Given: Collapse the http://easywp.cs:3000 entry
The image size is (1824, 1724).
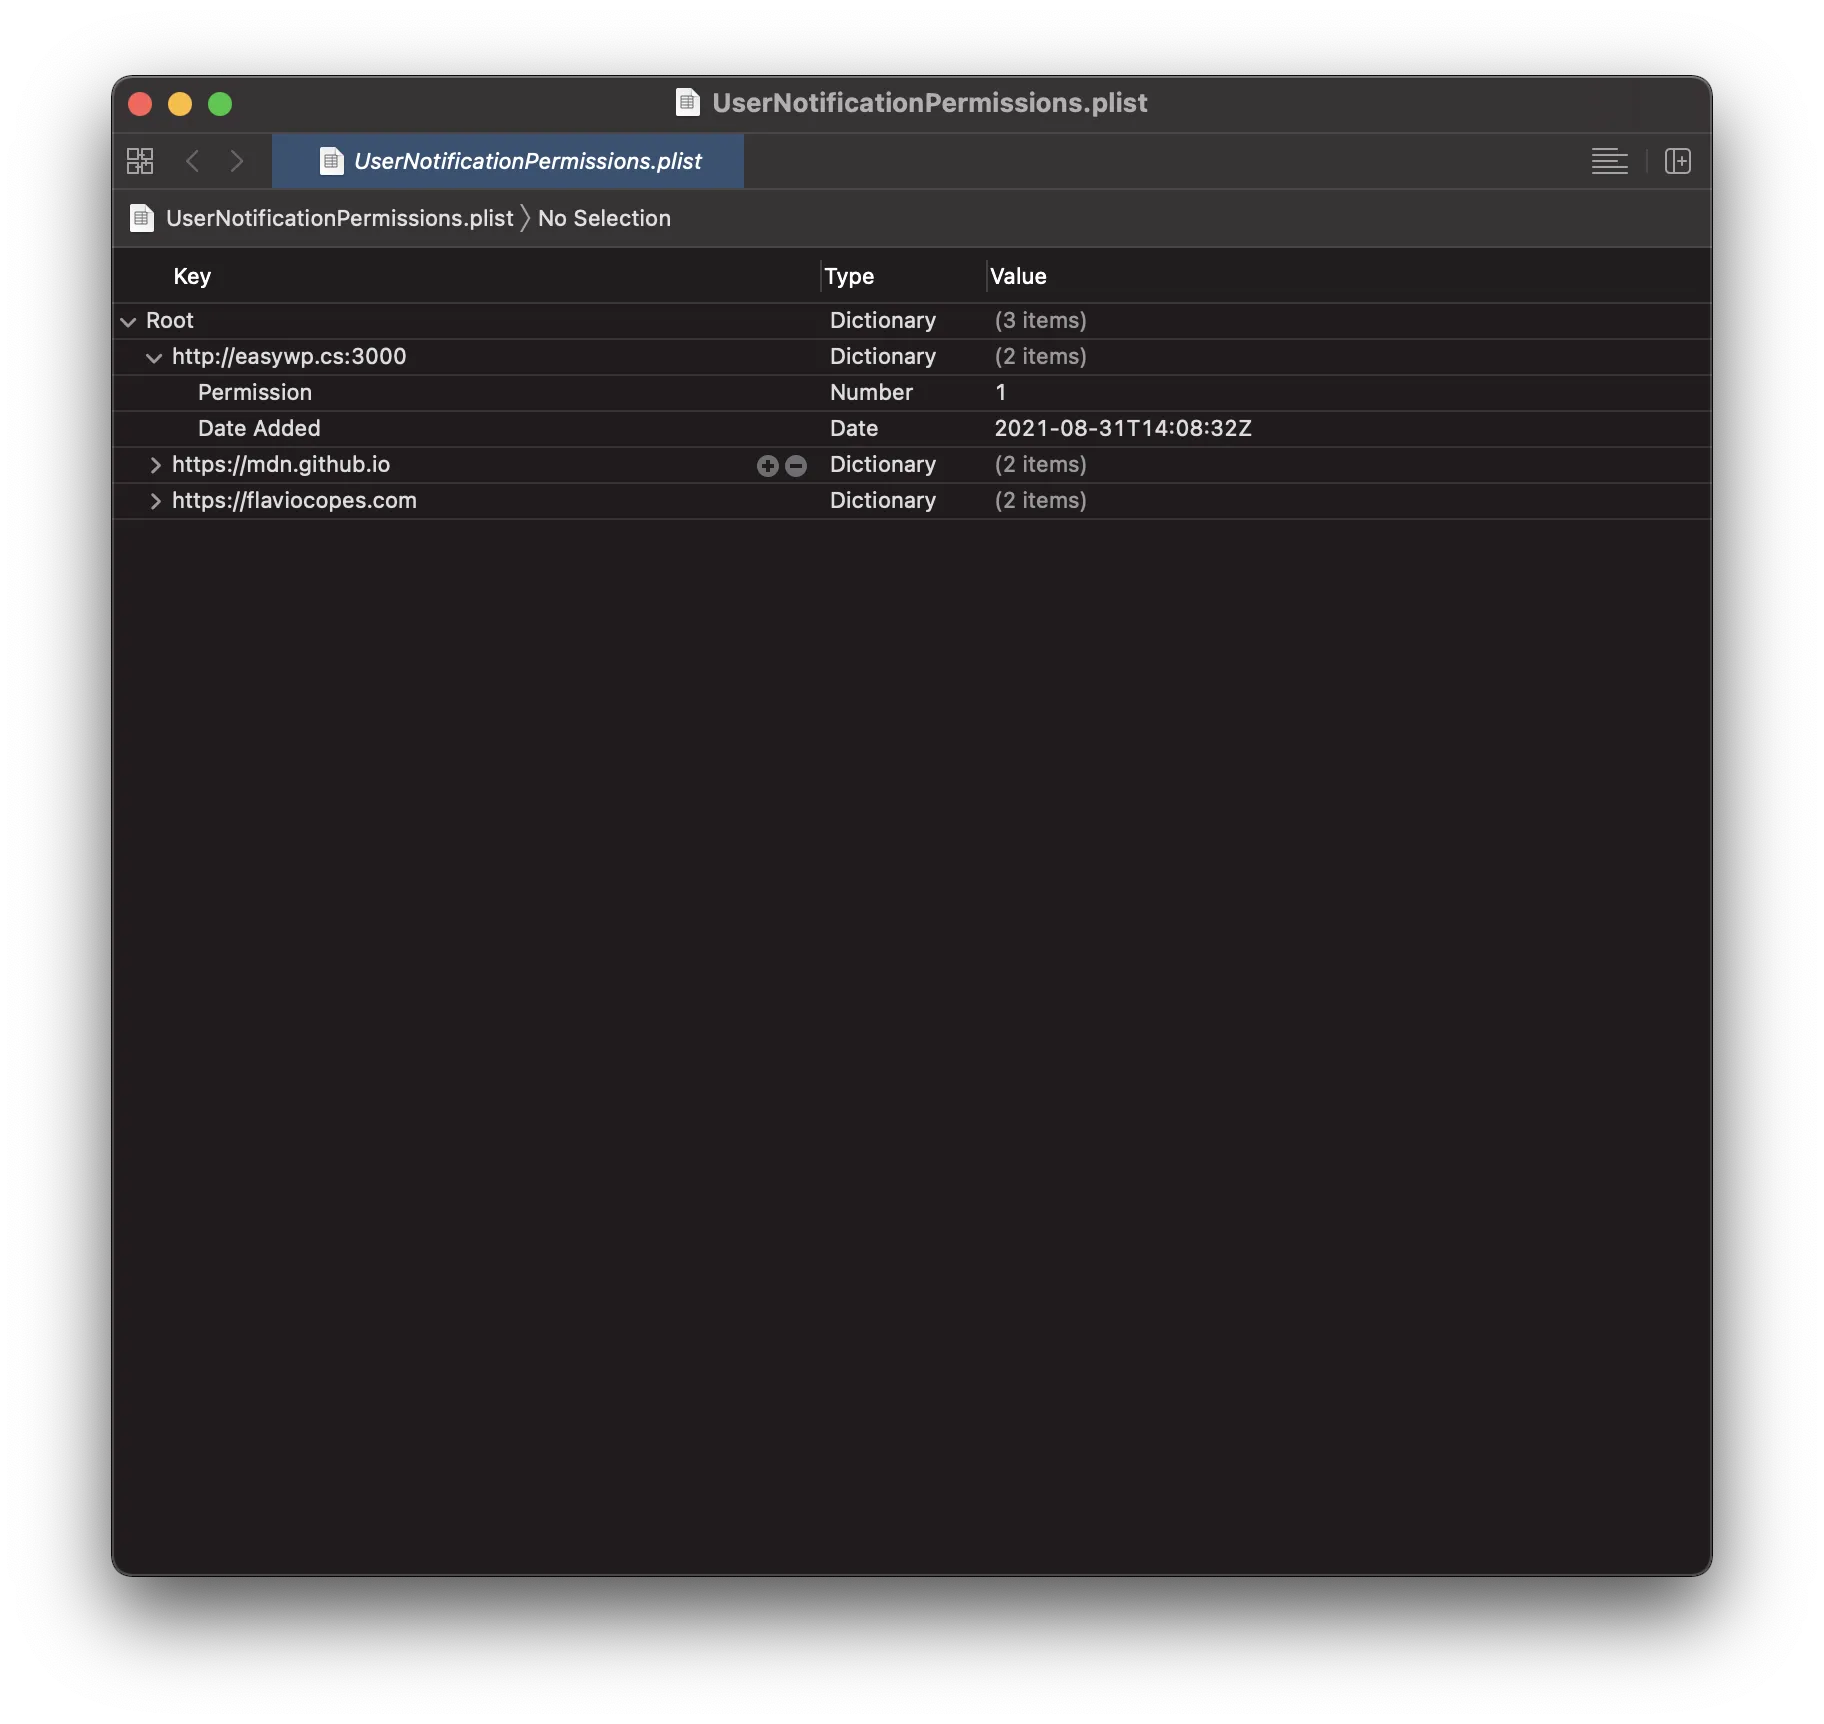Looking at the screenshot, I should [x=154, y=357].
